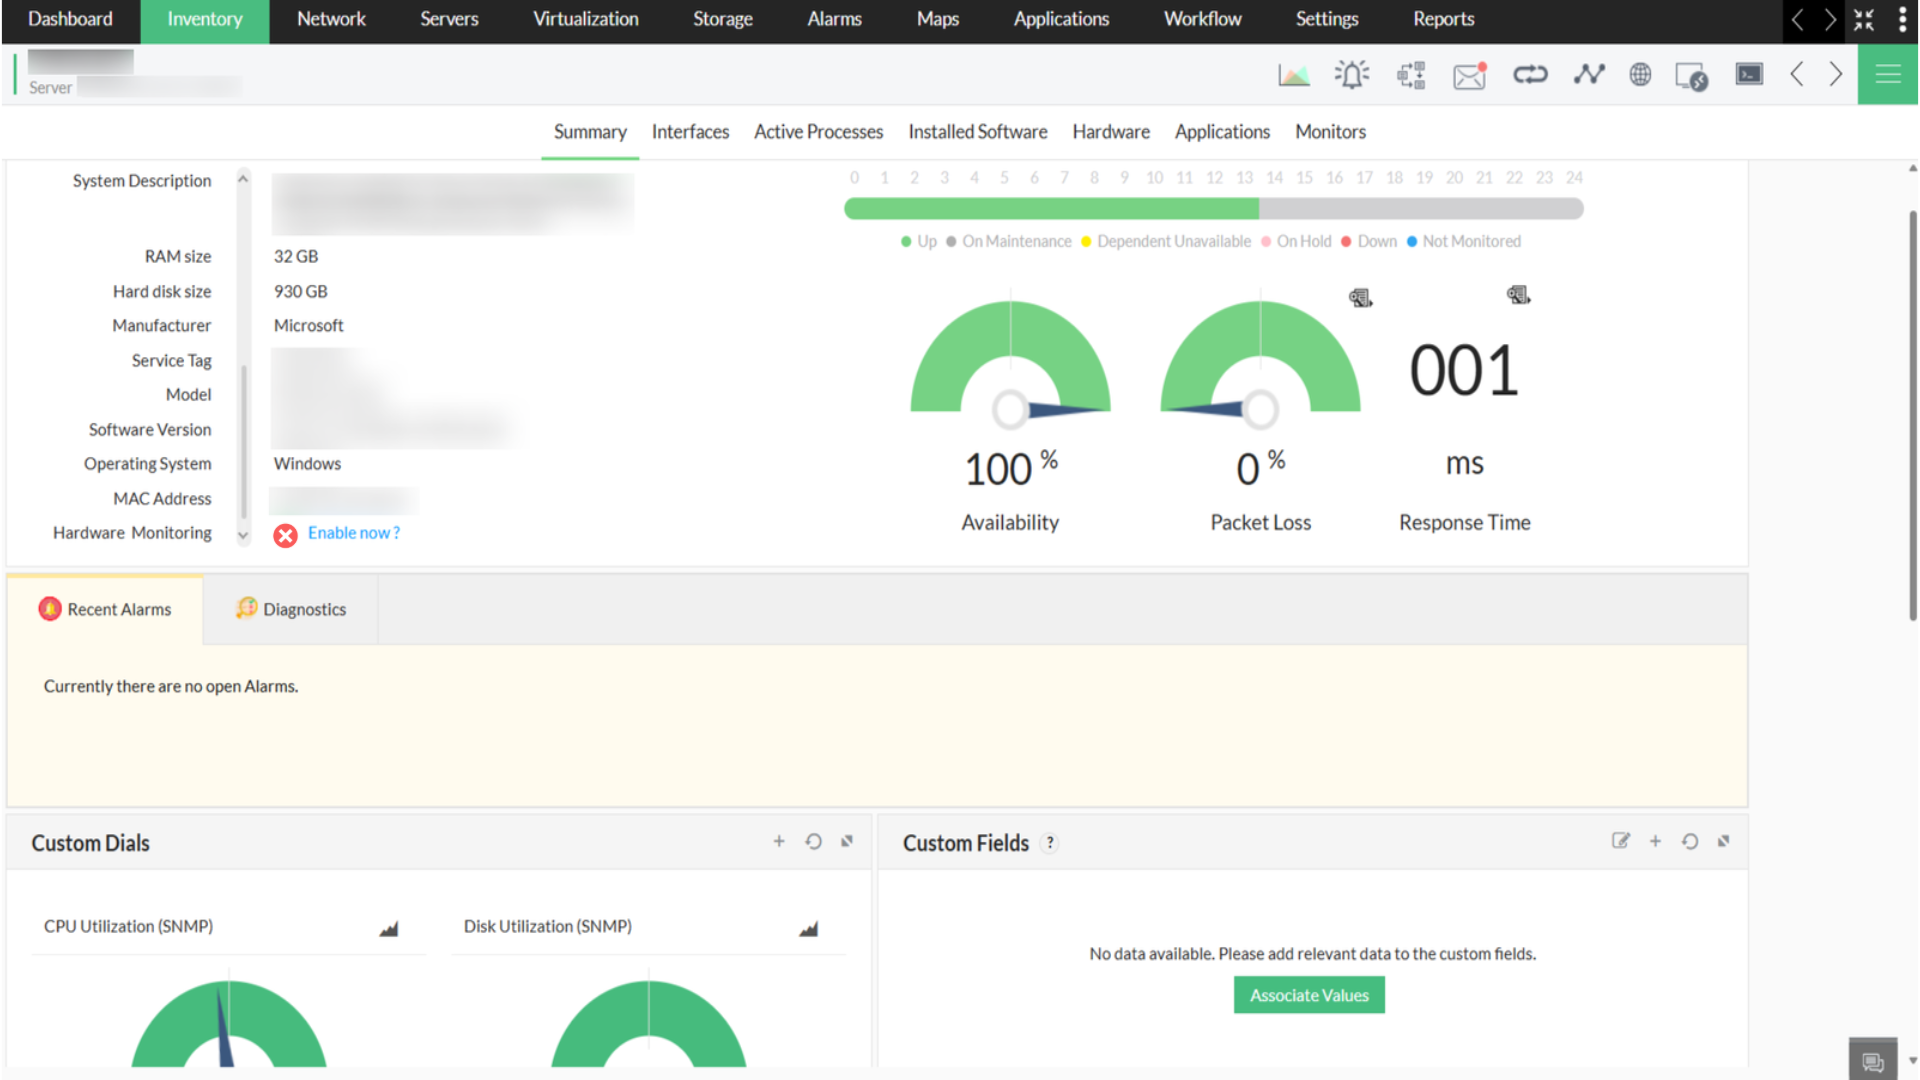Click the remote desktop monitor icon
The image size is (1920, 1080).
click(x=1691, y=76)
